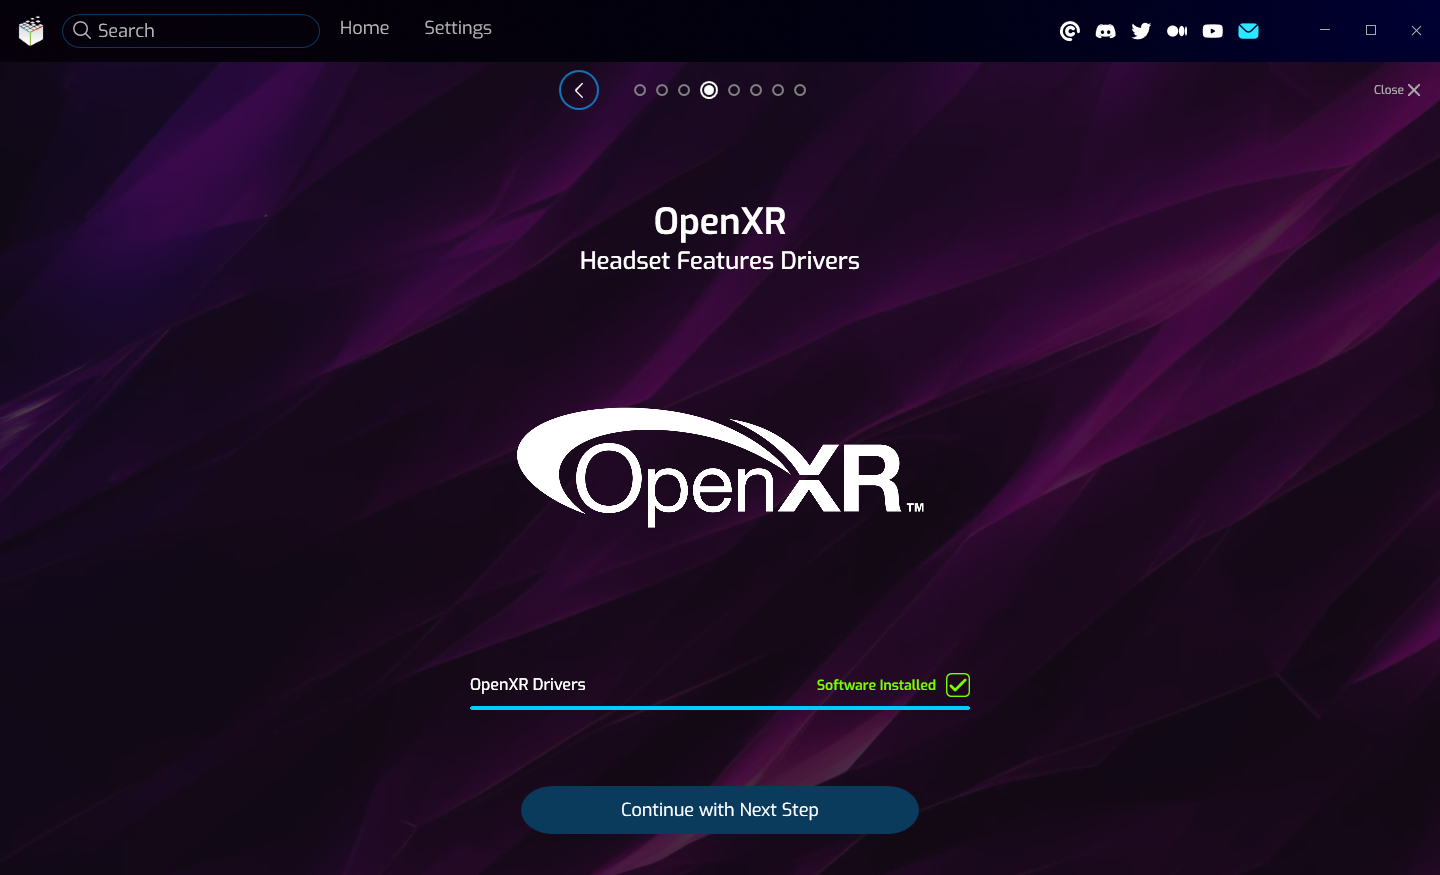Close the application window
The height and width of the screenshot is (875, 1440).
pyautogui.click(x=1416, y=31)
